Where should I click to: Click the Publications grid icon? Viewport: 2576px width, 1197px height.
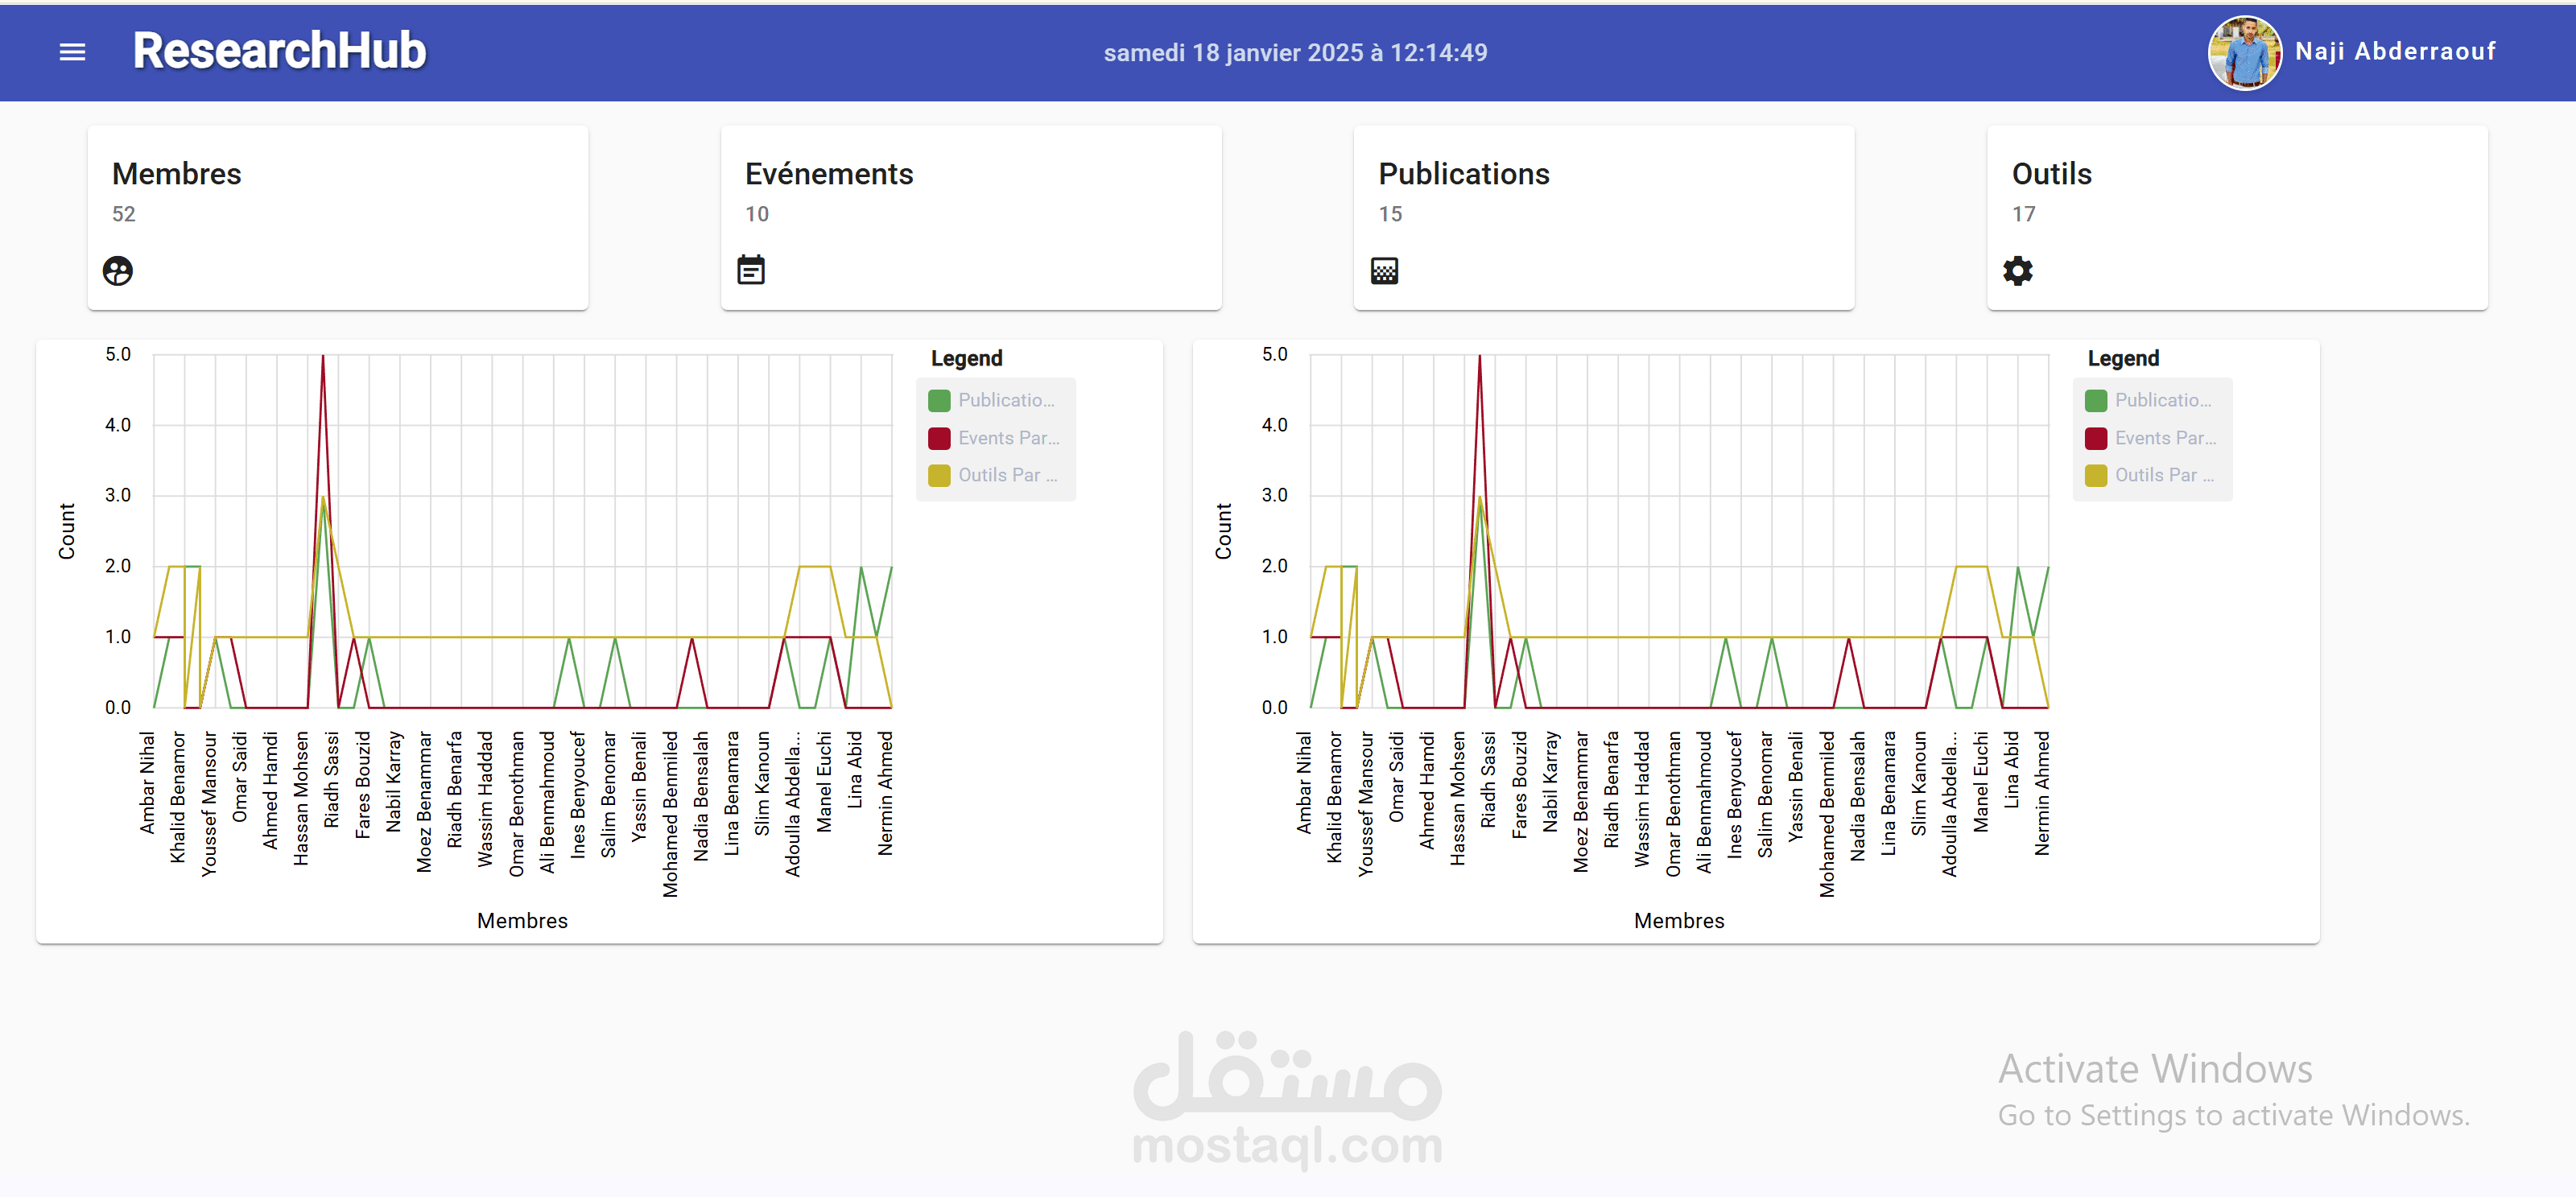(x=1384, y=271)
